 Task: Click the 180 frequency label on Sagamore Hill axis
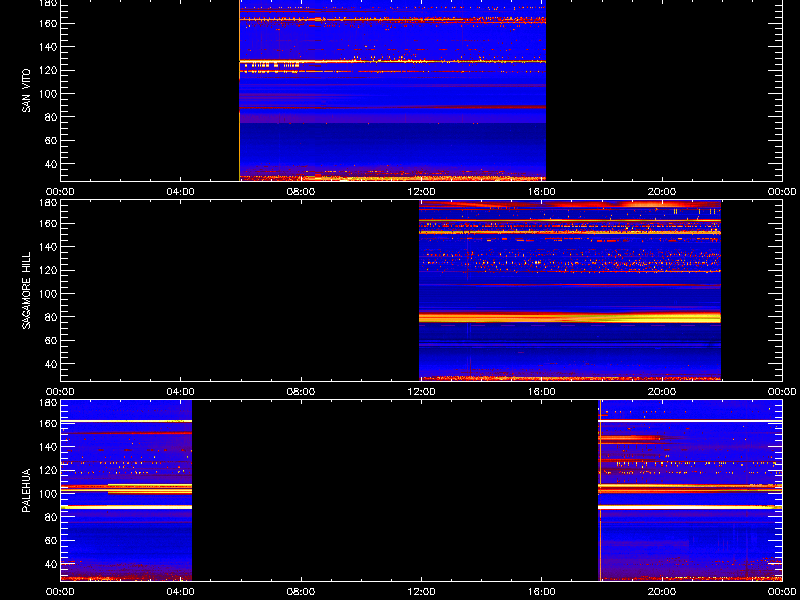pyautogui.click(x=48, y=203)
